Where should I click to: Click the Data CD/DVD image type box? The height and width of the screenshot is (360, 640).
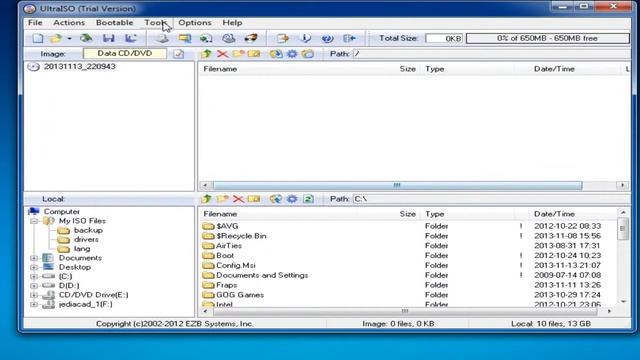(x=124, y=53)
